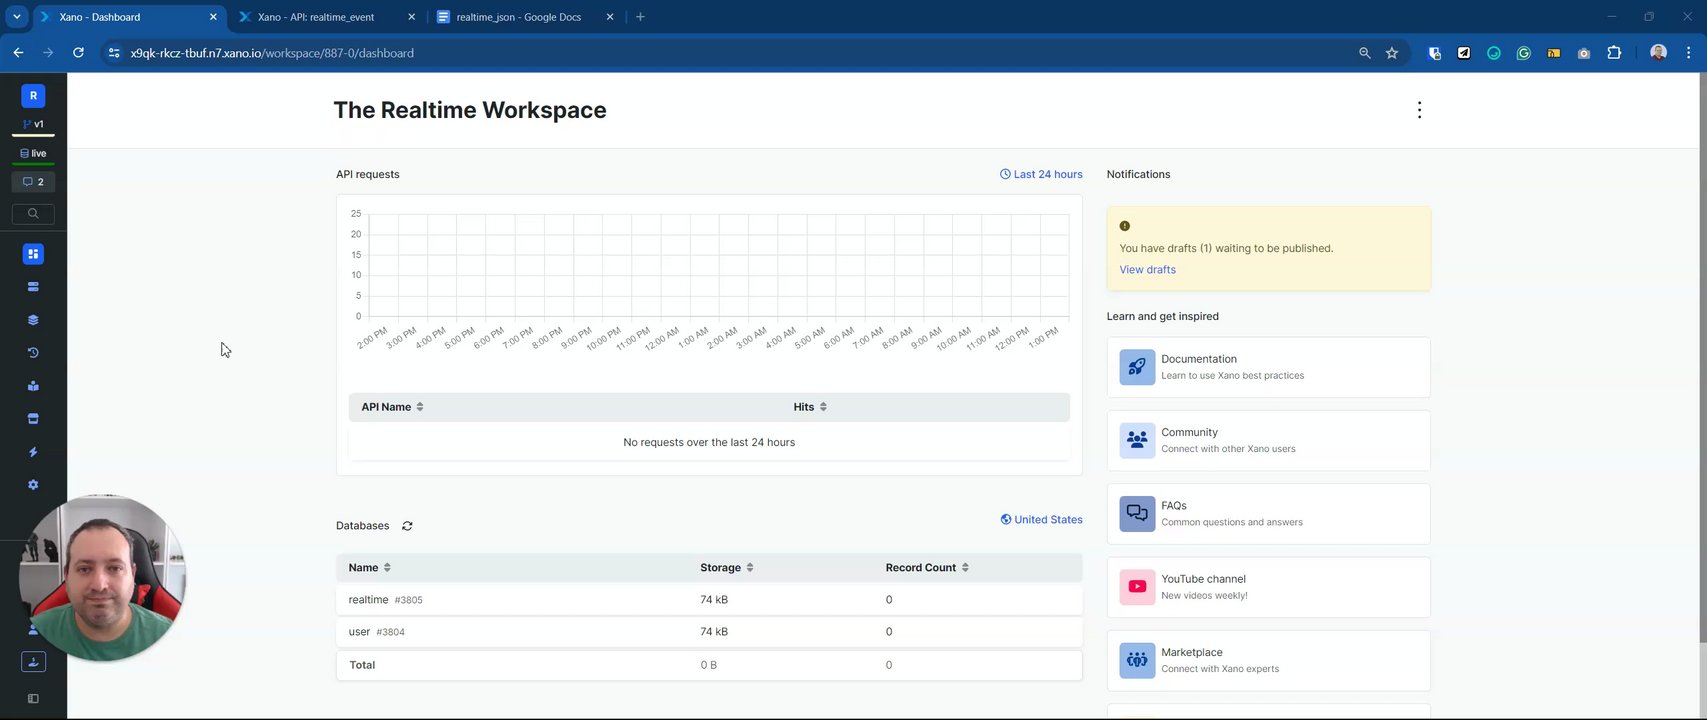The width and height of the screenshot is (1707, 720).
Task: Sort databases by Storage
Action: (727, 568)
